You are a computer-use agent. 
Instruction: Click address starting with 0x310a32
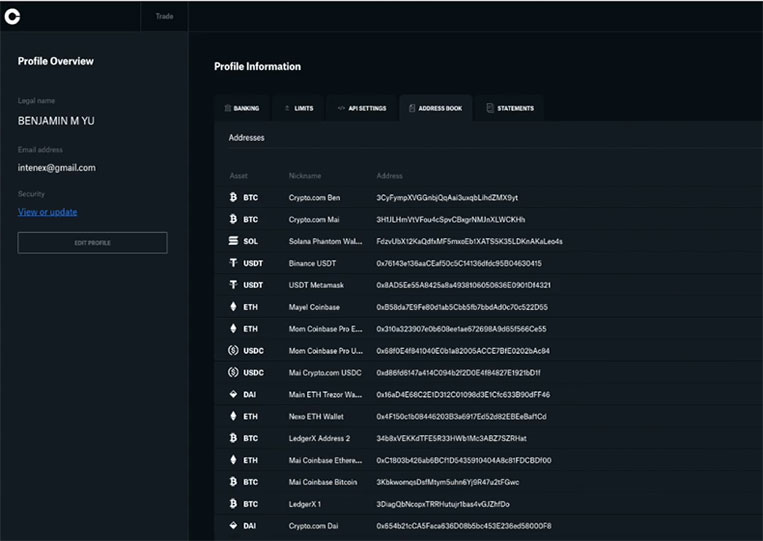point(461,329)
